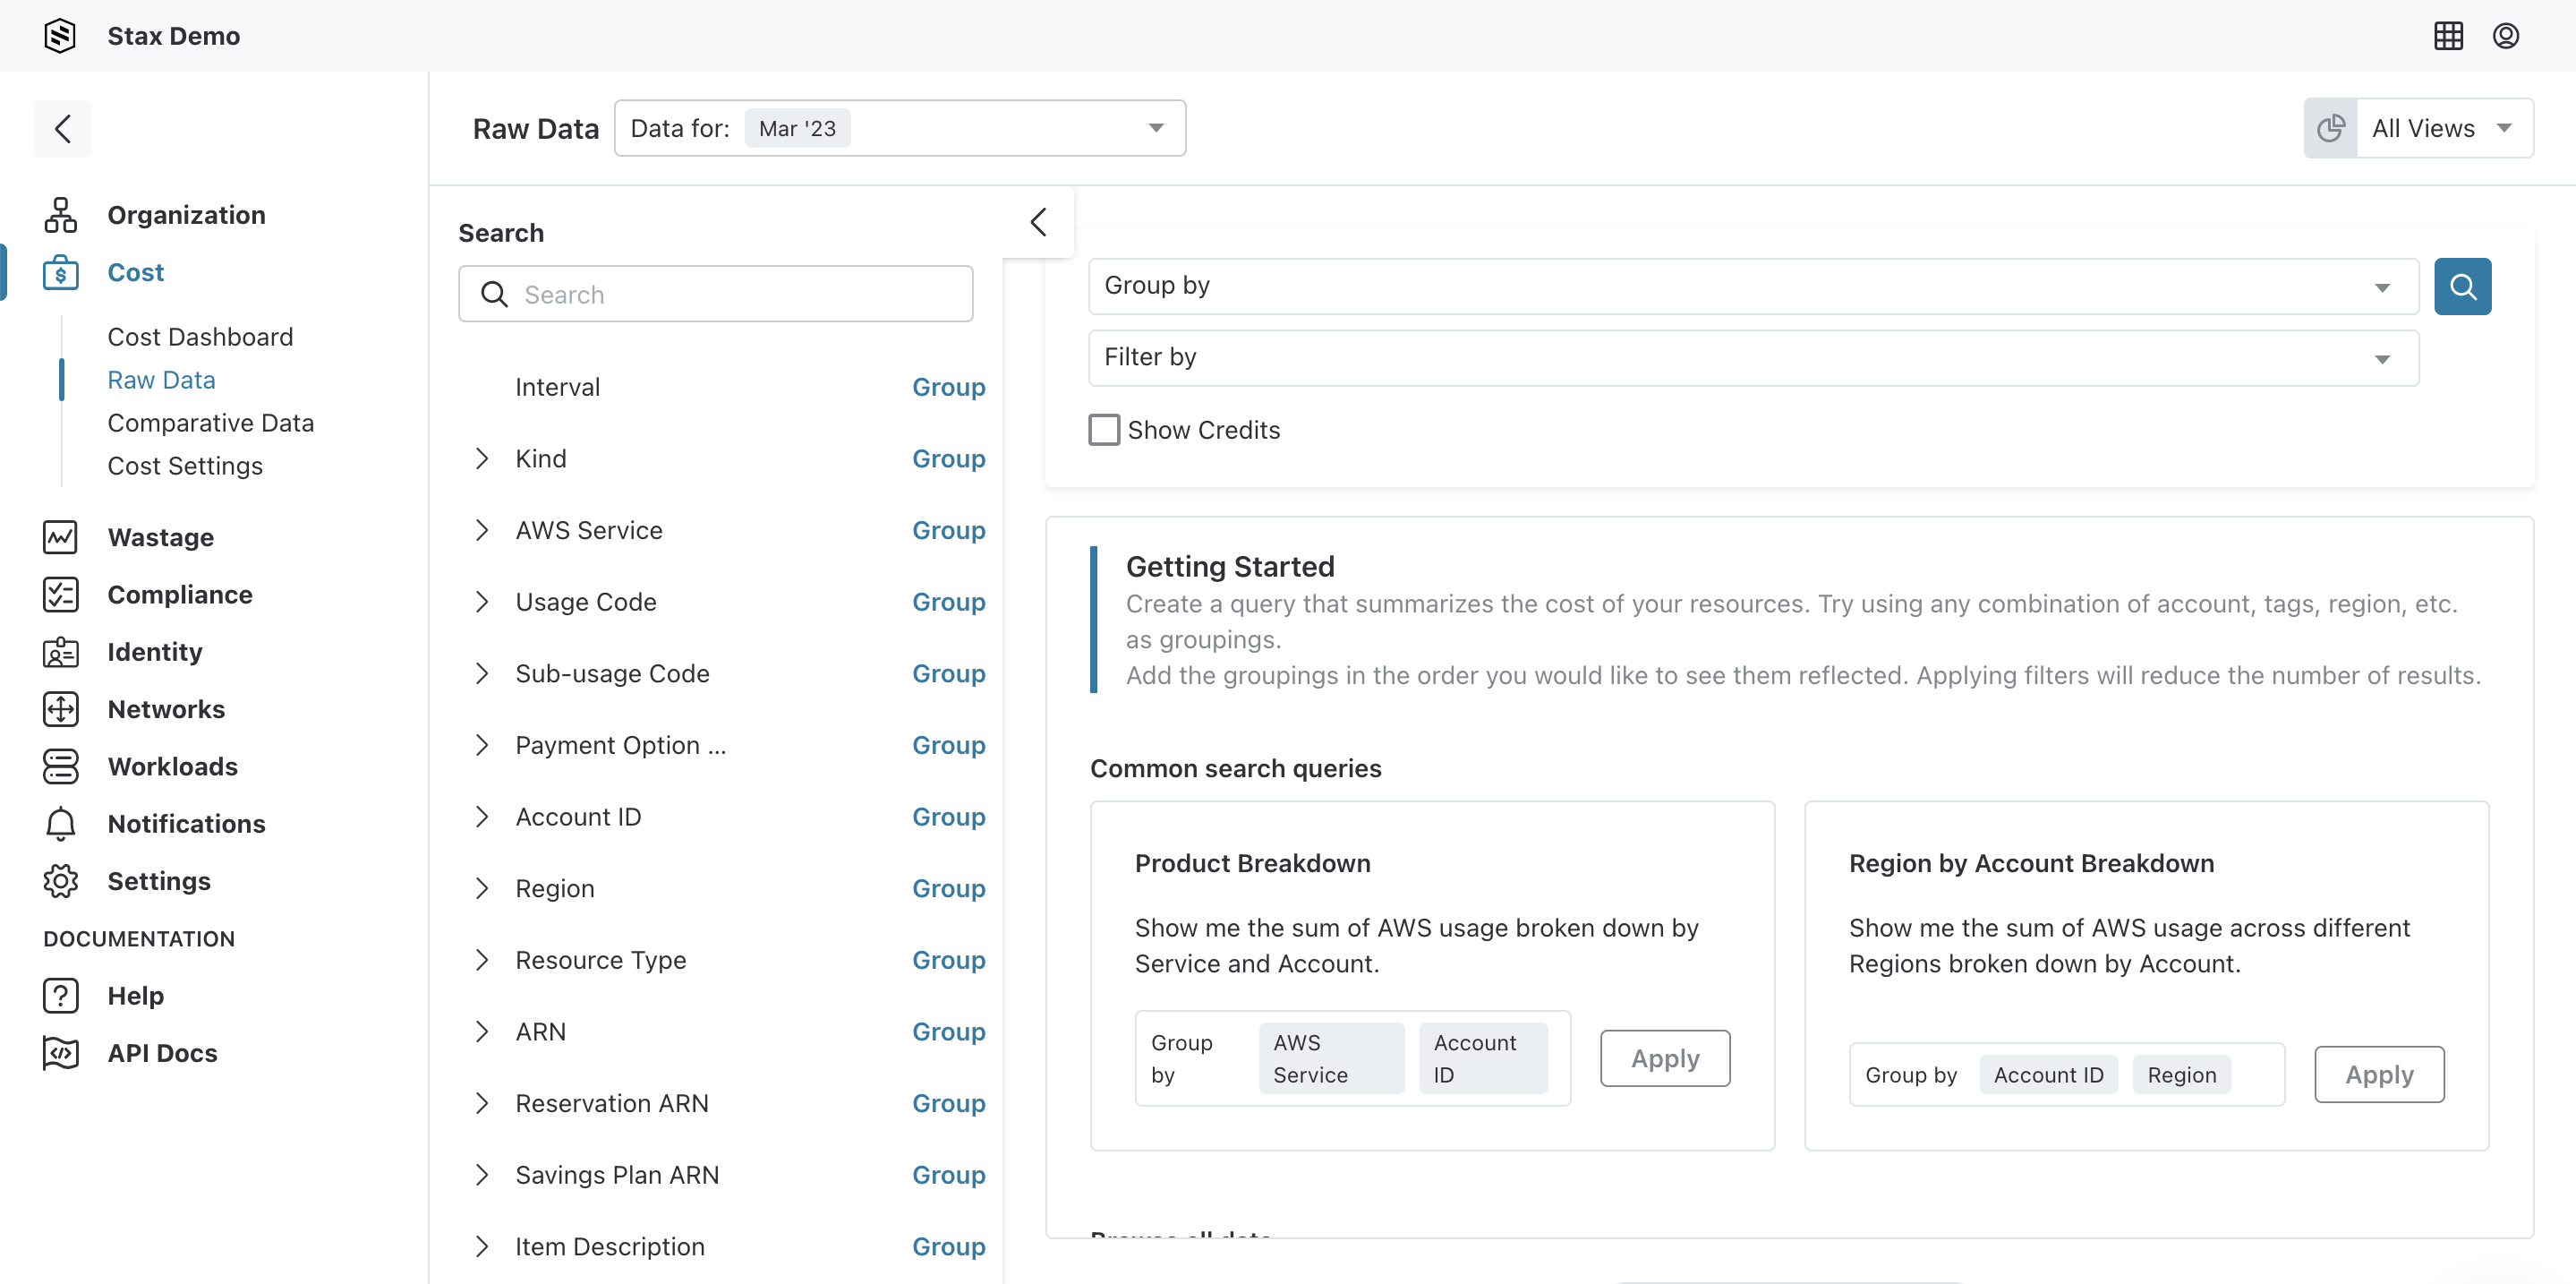Click the Cost section icon in sidebar

(x=61, y=271)
